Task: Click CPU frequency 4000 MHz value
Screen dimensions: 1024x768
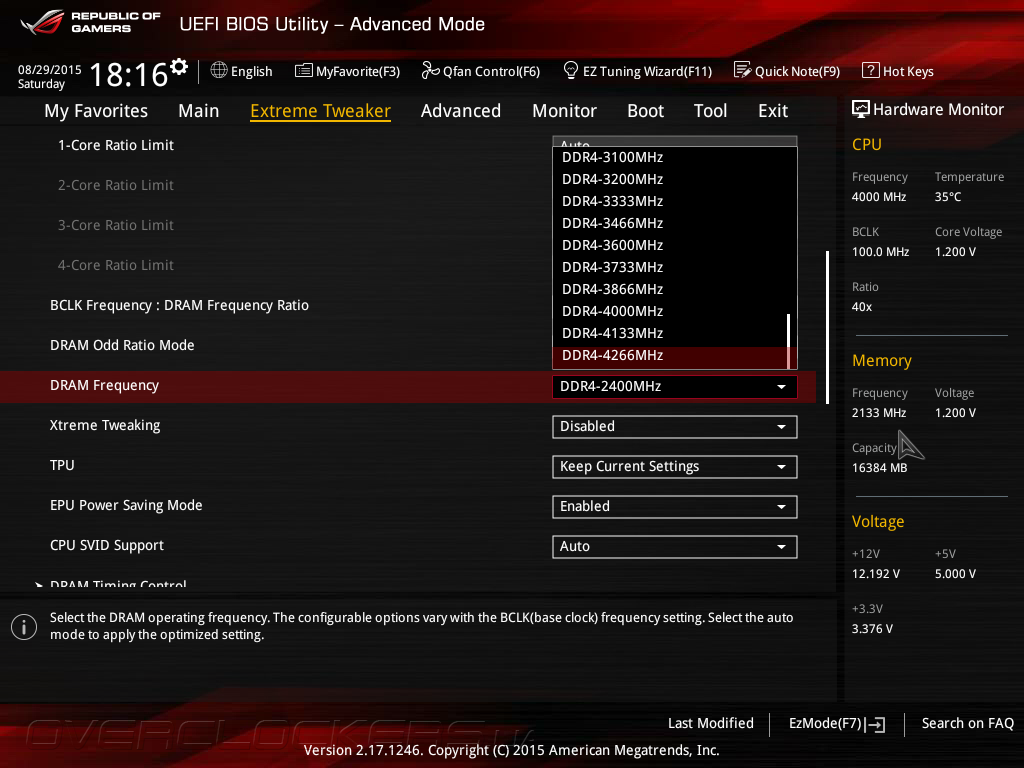Action: pos(878,197)
